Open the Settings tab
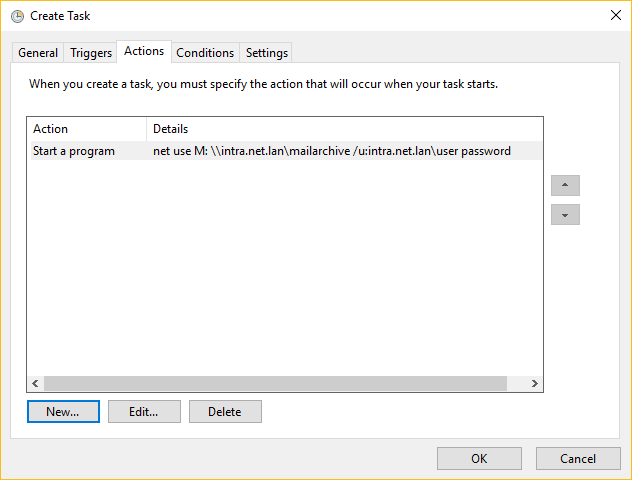Viewport: 632px width, 480px height. click(266, 53)
